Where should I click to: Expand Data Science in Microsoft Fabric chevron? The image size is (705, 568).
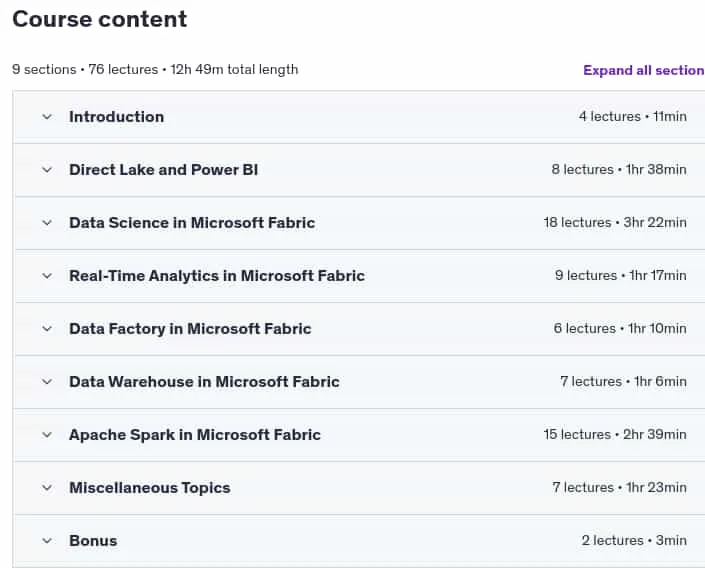tap(47, 223)
